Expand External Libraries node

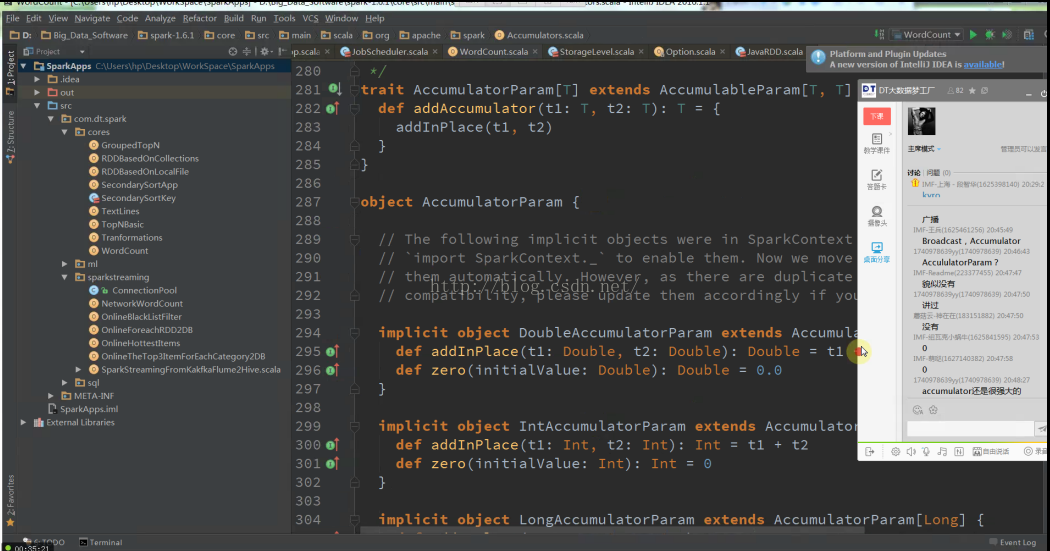coord(23,422)
